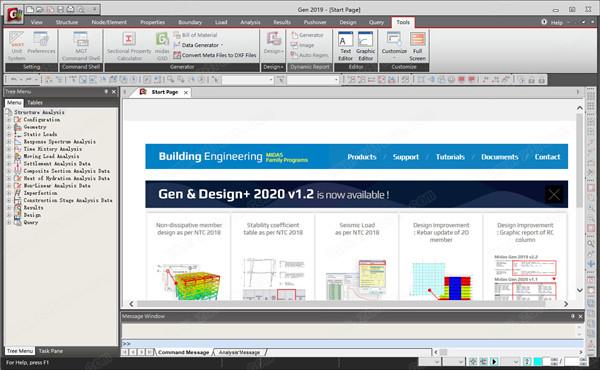Switch to the Analysis Message tab
Image resolution: width=600 pixels, height=370 pixels.
coord(239,352)
